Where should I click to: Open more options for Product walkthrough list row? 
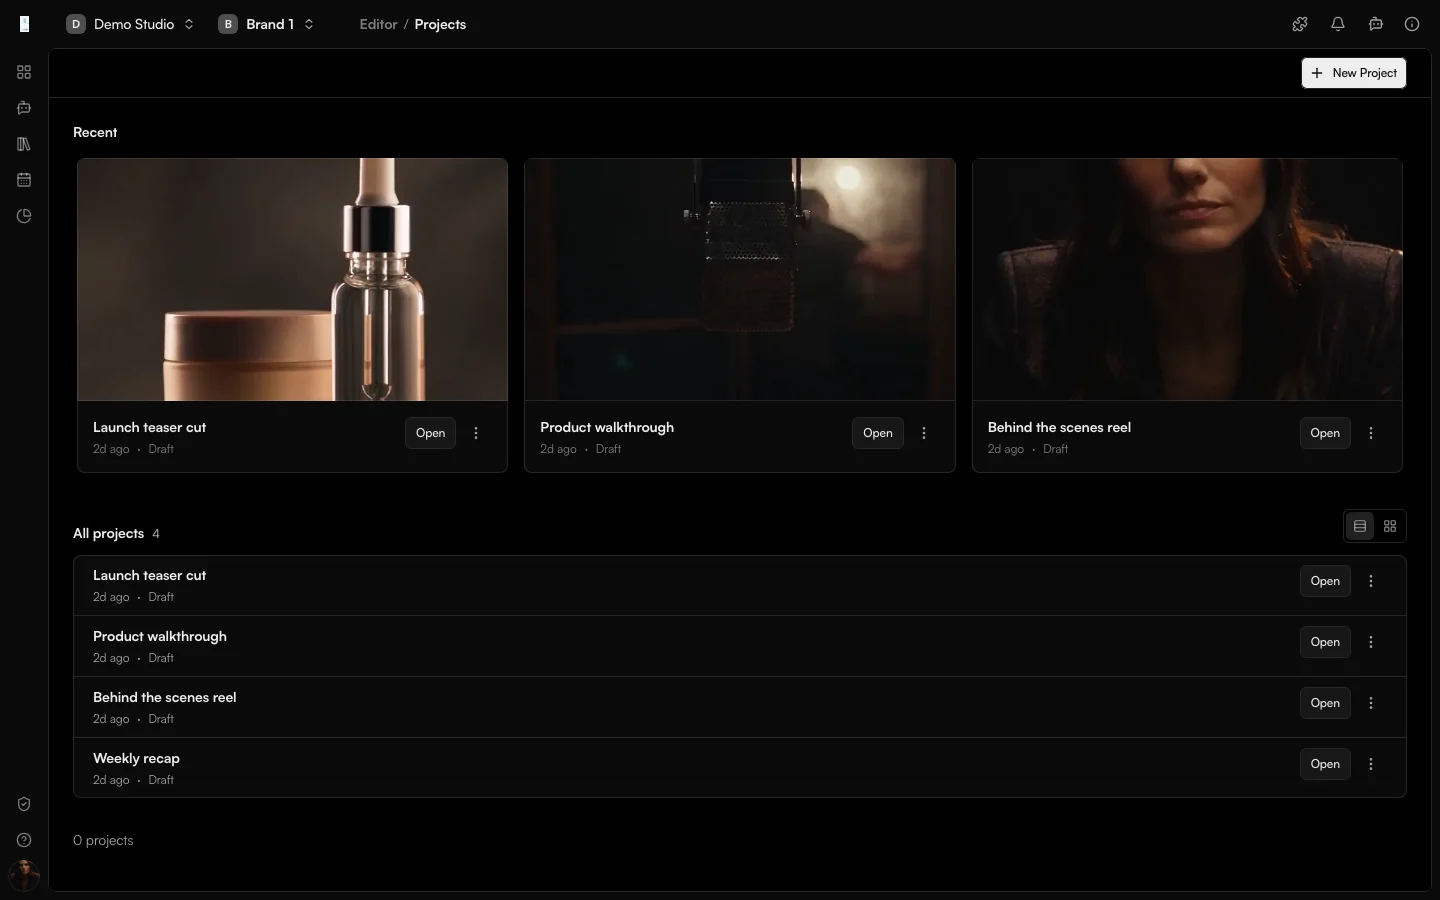pos(1371,642)
